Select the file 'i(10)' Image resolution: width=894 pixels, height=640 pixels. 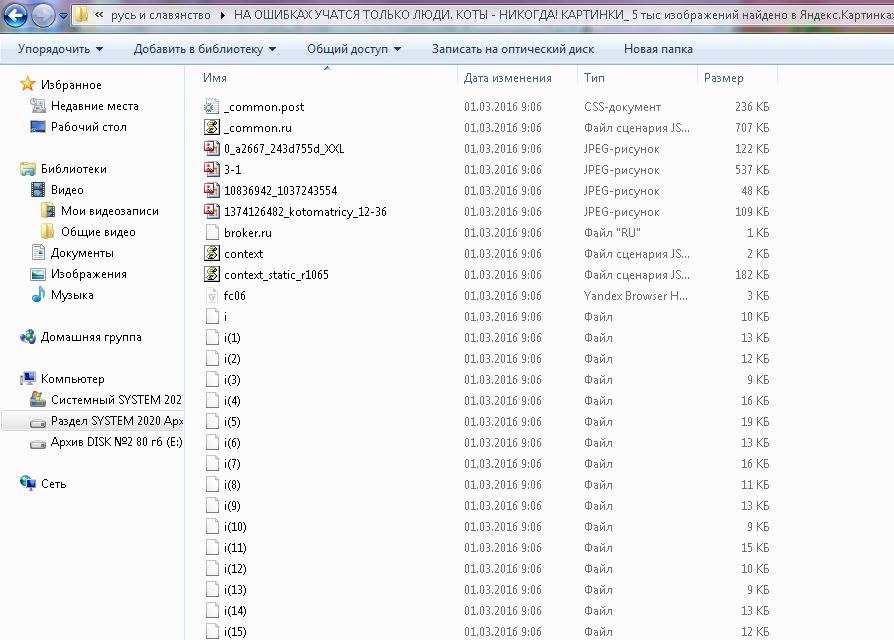click(235, 527)
